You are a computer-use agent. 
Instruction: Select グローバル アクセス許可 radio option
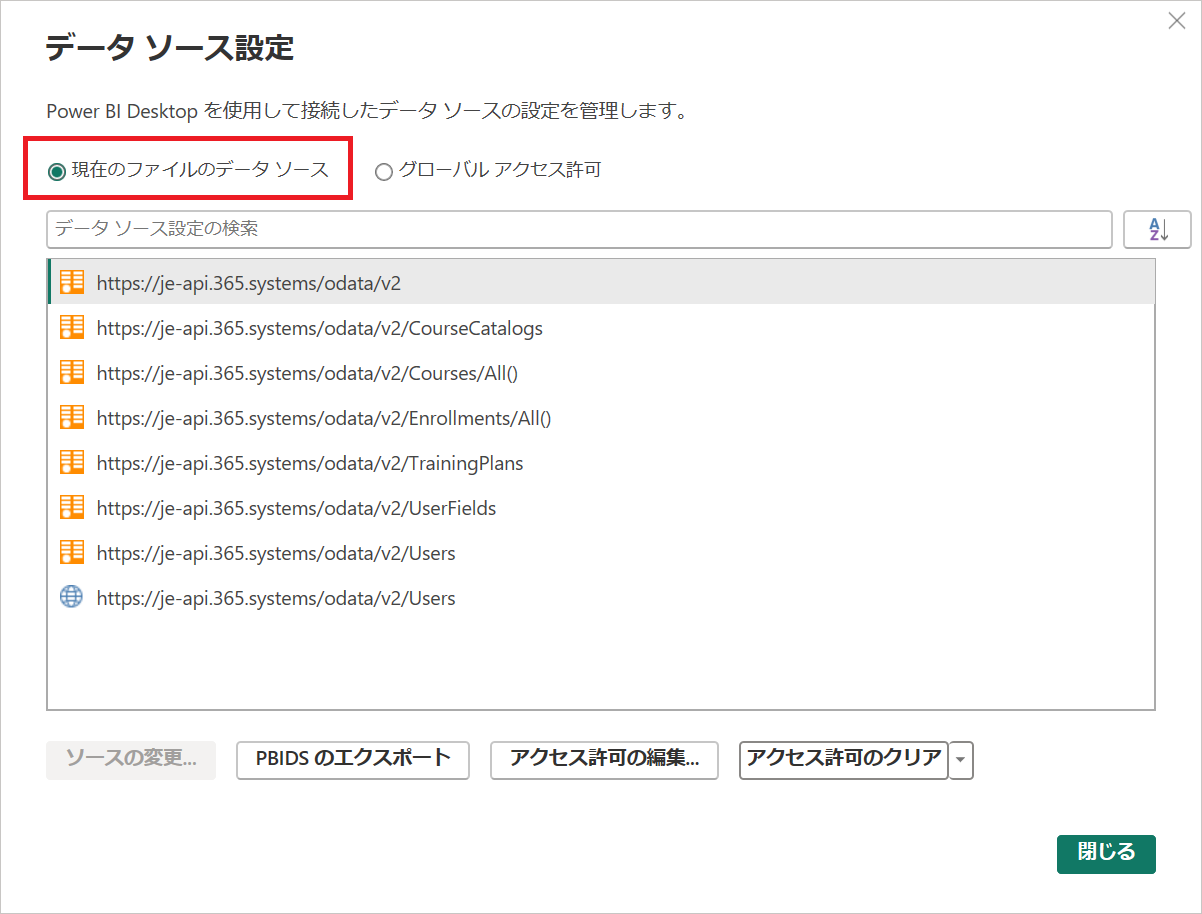[x=488, y=170]
